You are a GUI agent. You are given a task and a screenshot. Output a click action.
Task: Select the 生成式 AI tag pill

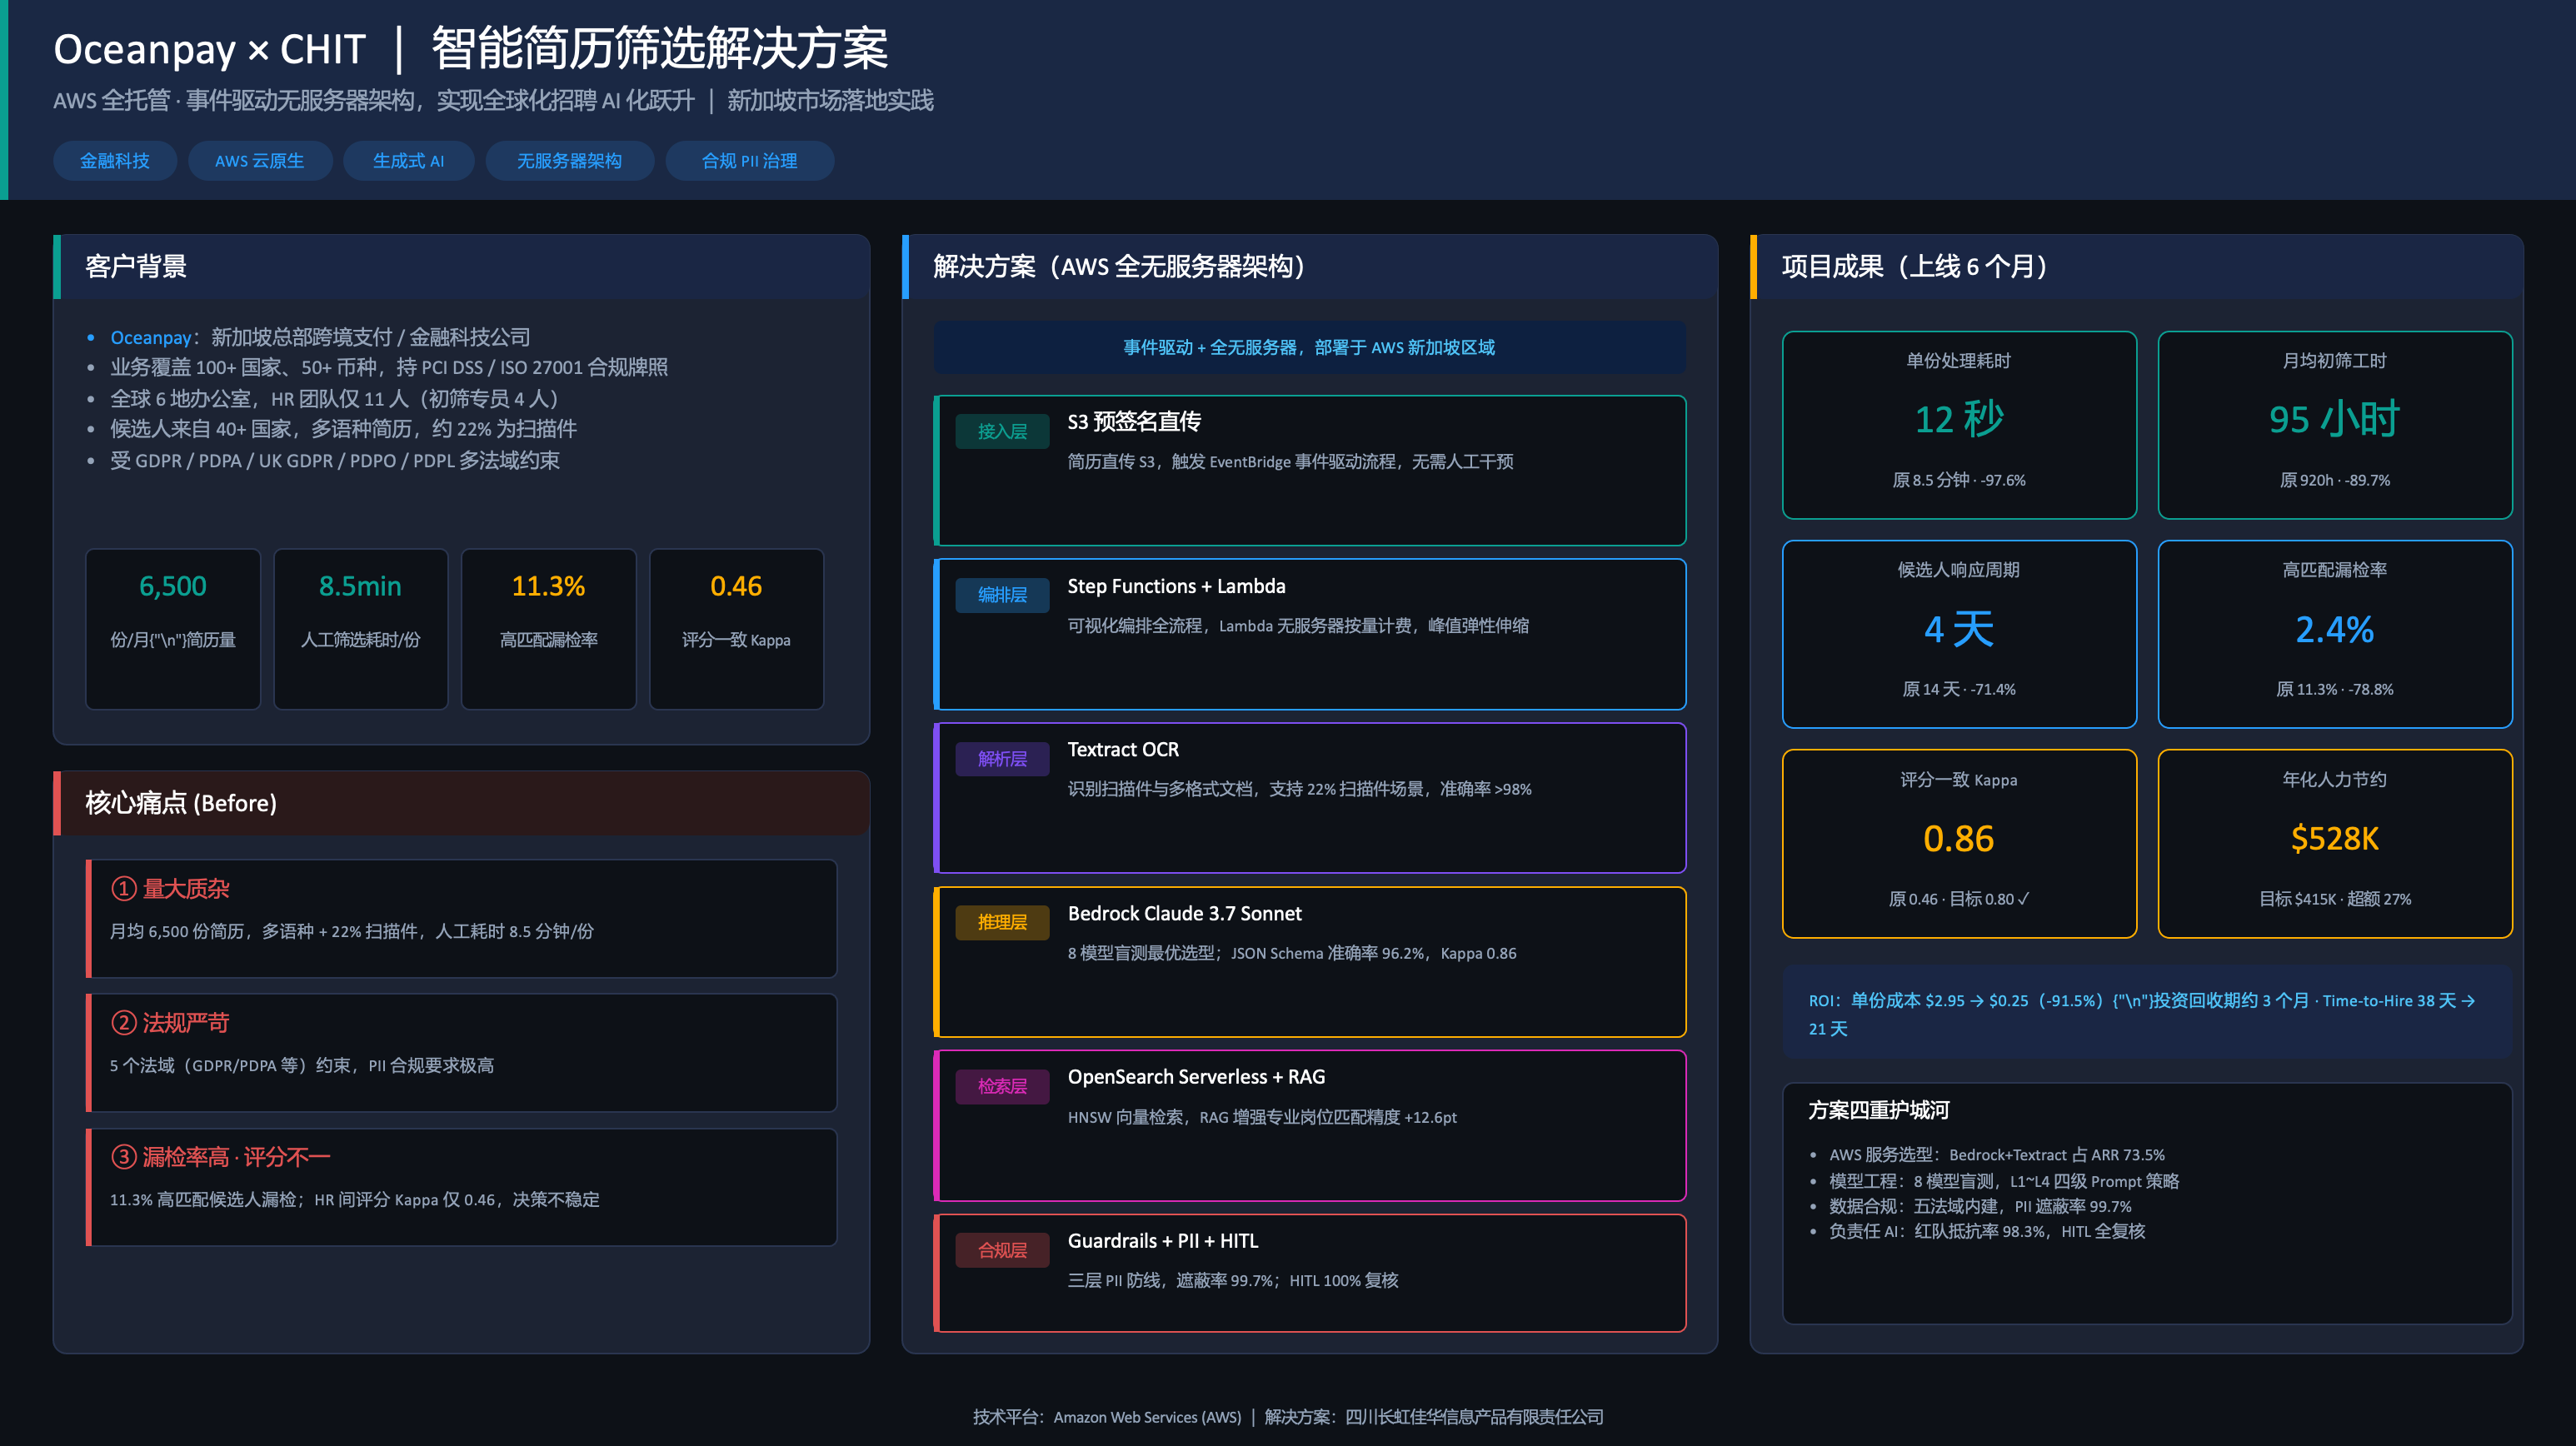(x=409, y=161)
